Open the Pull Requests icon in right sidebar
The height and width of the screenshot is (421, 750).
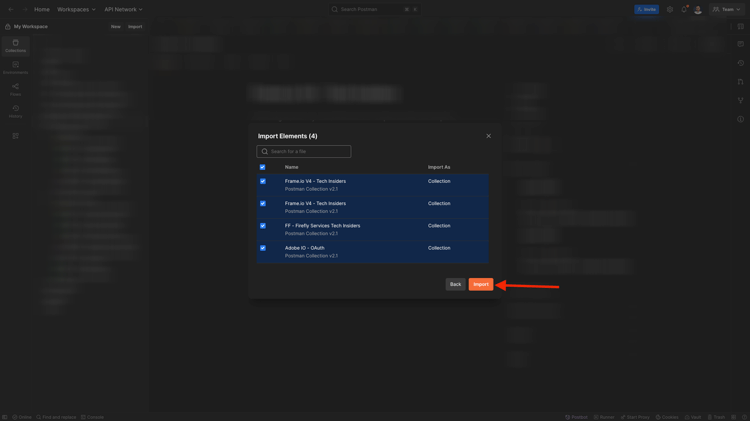coord(740,81)
